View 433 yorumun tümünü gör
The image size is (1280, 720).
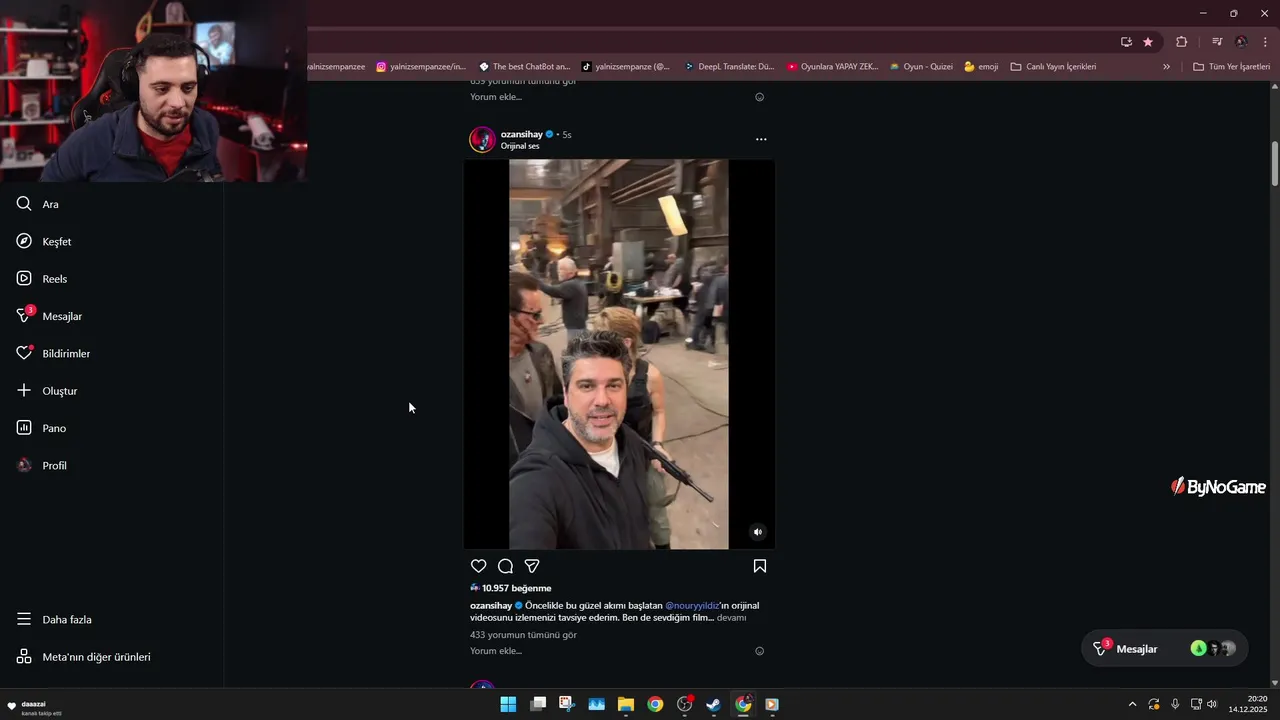(523, 635)
